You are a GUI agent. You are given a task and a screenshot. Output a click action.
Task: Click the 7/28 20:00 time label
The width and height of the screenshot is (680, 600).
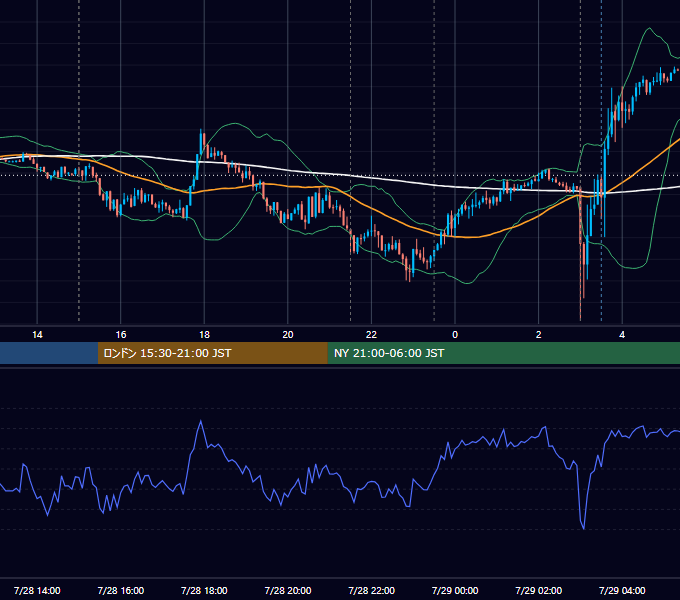[288, 590]
